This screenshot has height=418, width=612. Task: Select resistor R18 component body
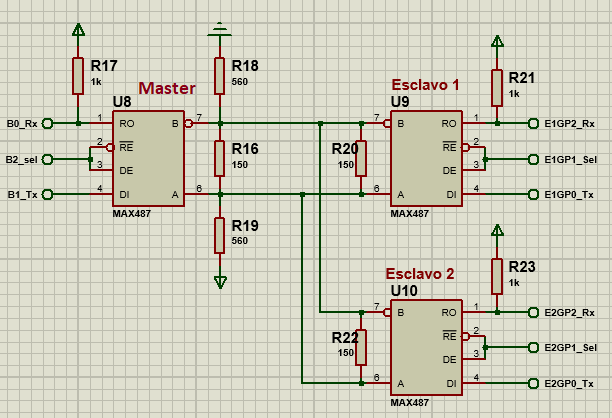(220, 76)
